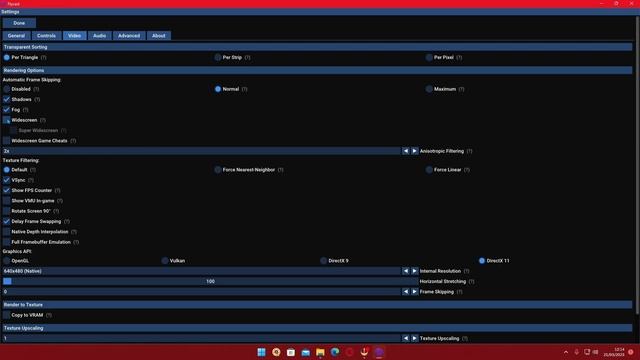
Task: Launch Microsoft Edge from the taskbar
Action: [x=335, y=352]
